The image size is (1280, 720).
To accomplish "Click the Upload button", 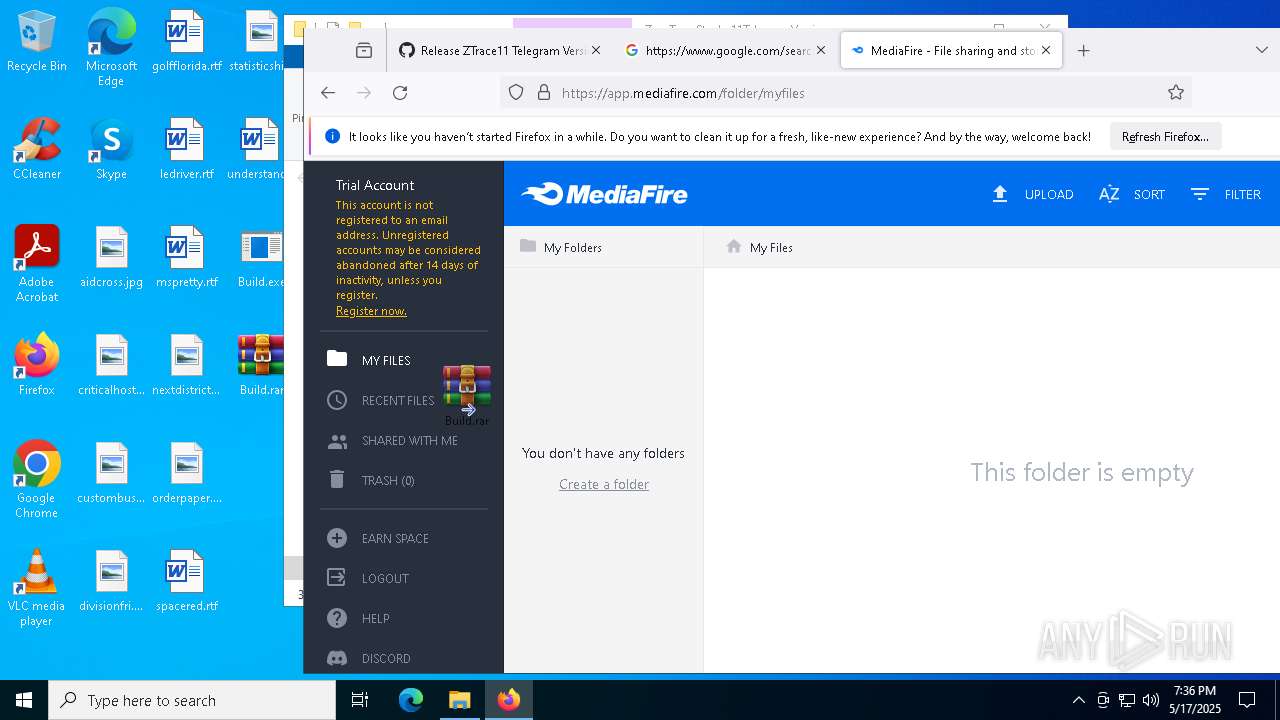I will (x=1032, y=194).
